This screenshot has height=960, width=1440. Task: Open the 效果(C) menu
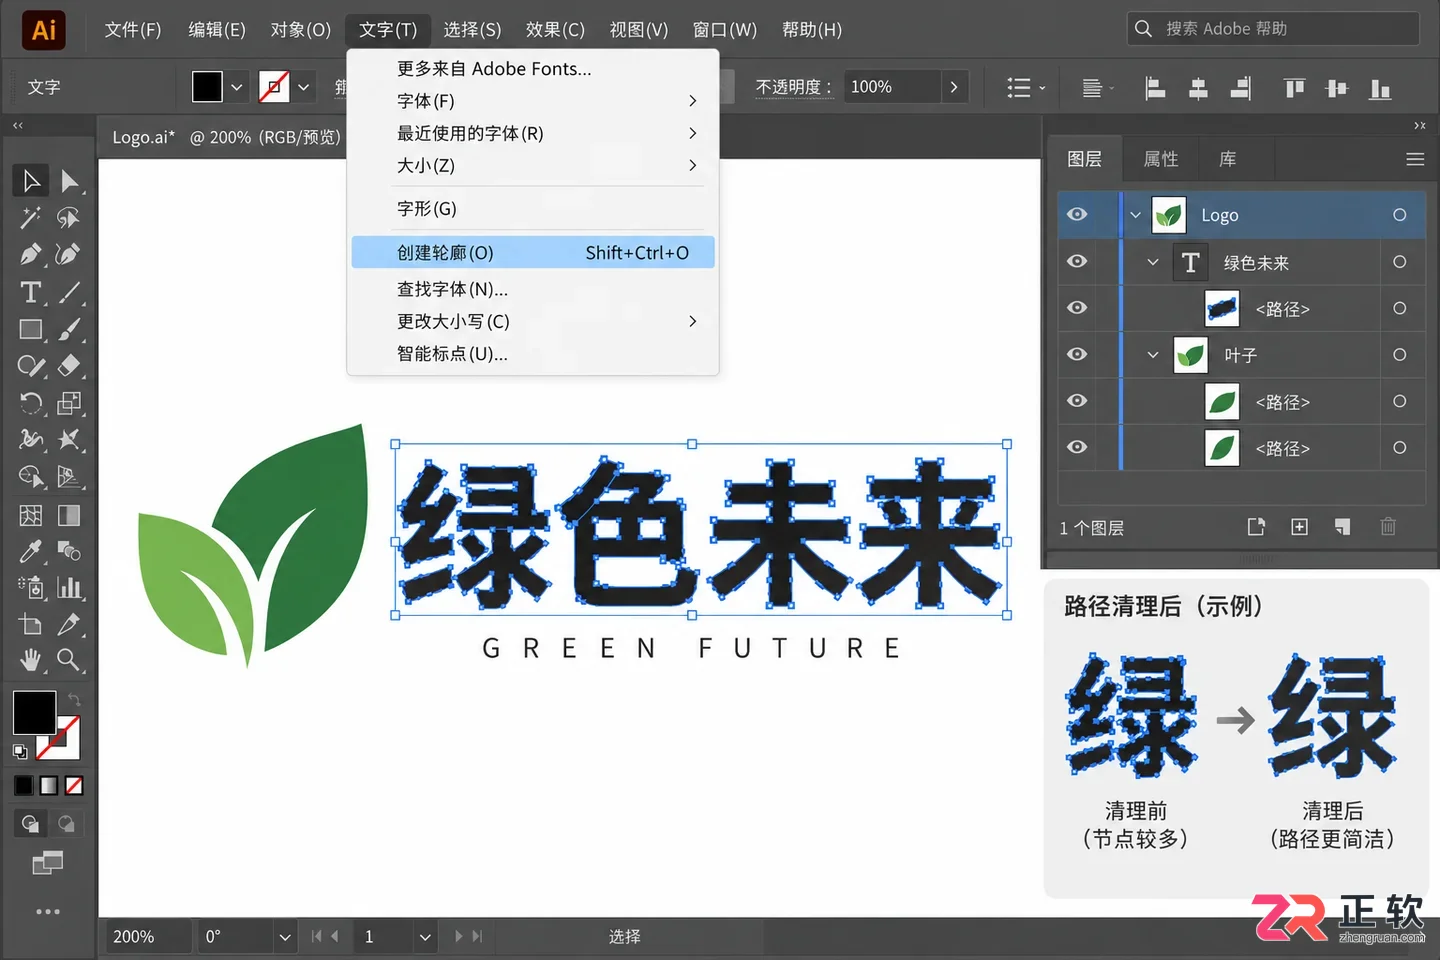coord(555,29)
